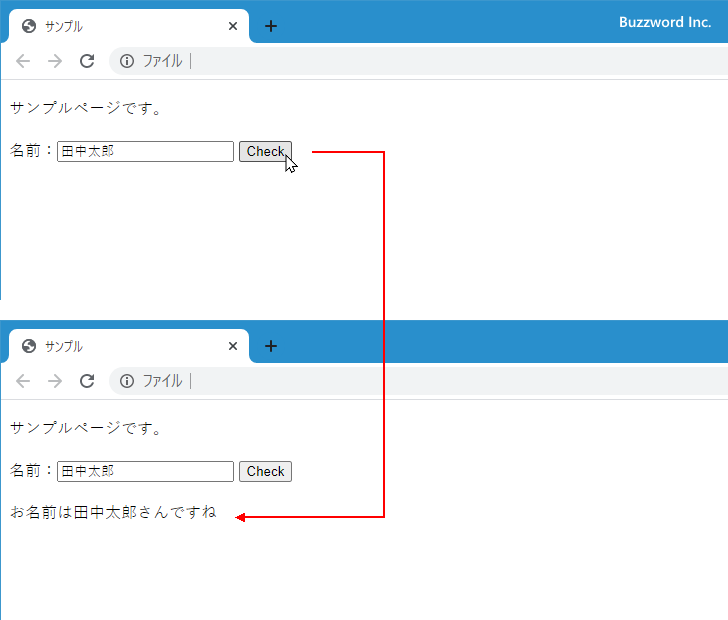Image resolution: width=728 pixels, height=620 pixels.
Task: Click the forward arrow in the upper browser window
Action: point(55,61)
